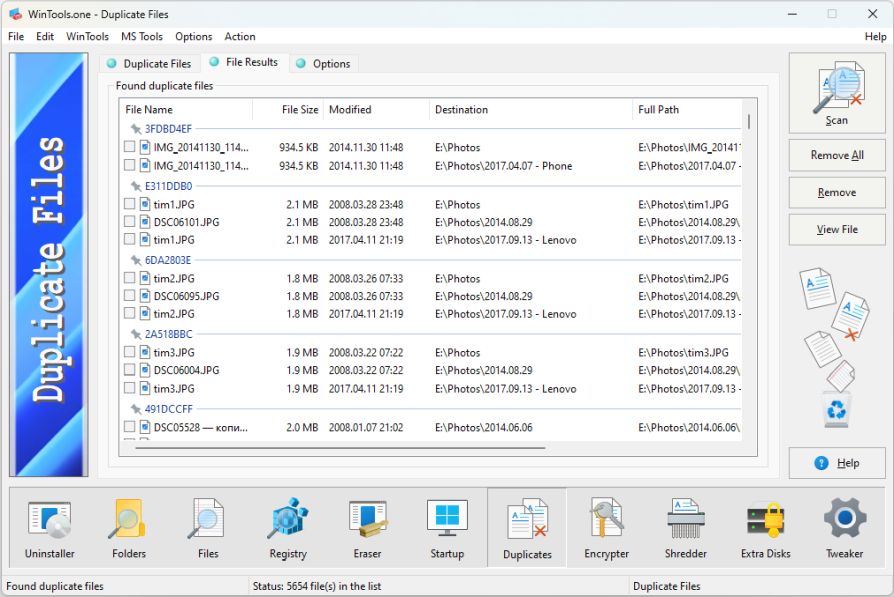Image resolution: width=894 pixels, height=597 pixels.
Task: Open the Options menu in menu bar
Action: 193,36
